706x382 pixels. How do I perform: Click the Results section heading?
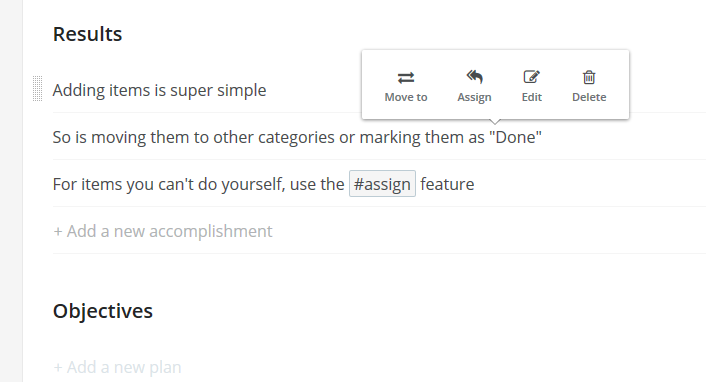click(87, 34)
